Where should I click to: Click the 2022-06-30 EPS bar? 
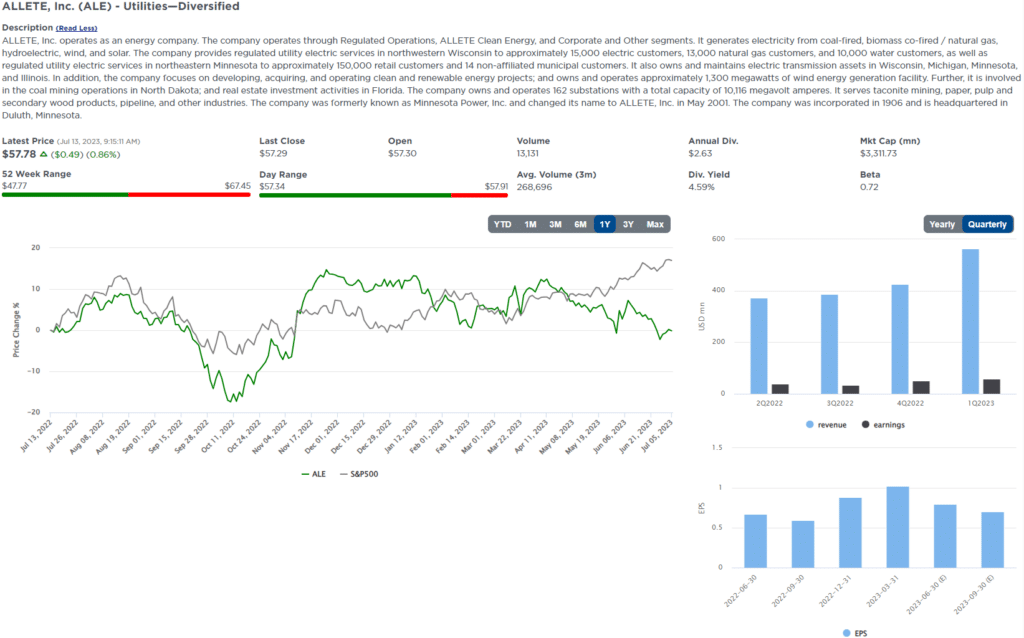[x=756, y=541]
